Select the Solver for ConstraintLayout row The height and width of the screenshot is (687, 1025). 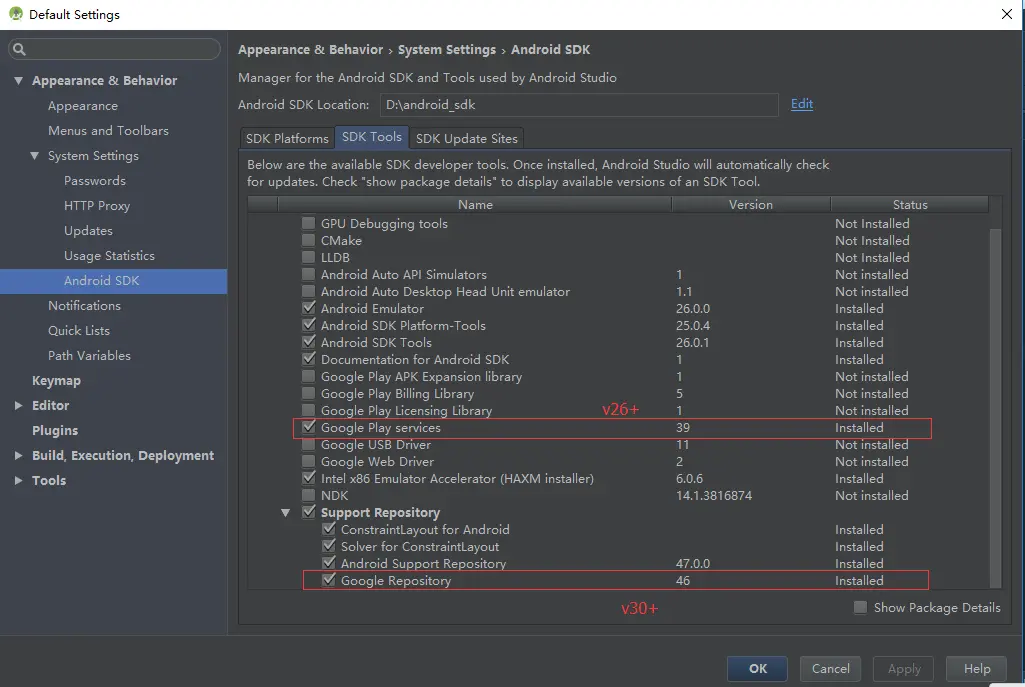[420, 546]
